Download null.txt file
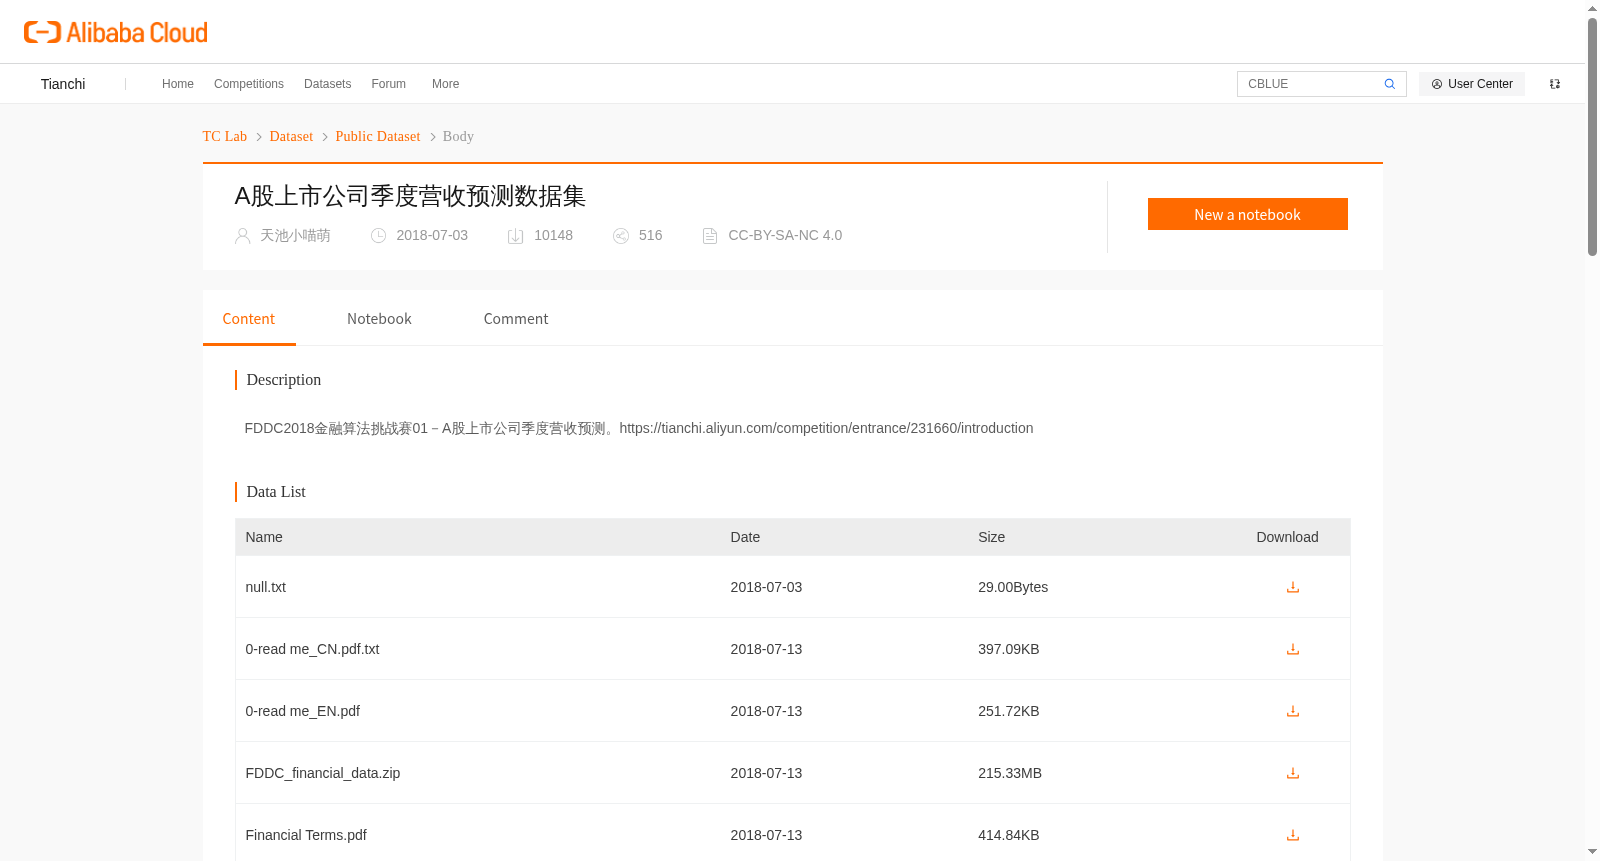 click(1293, 587)
